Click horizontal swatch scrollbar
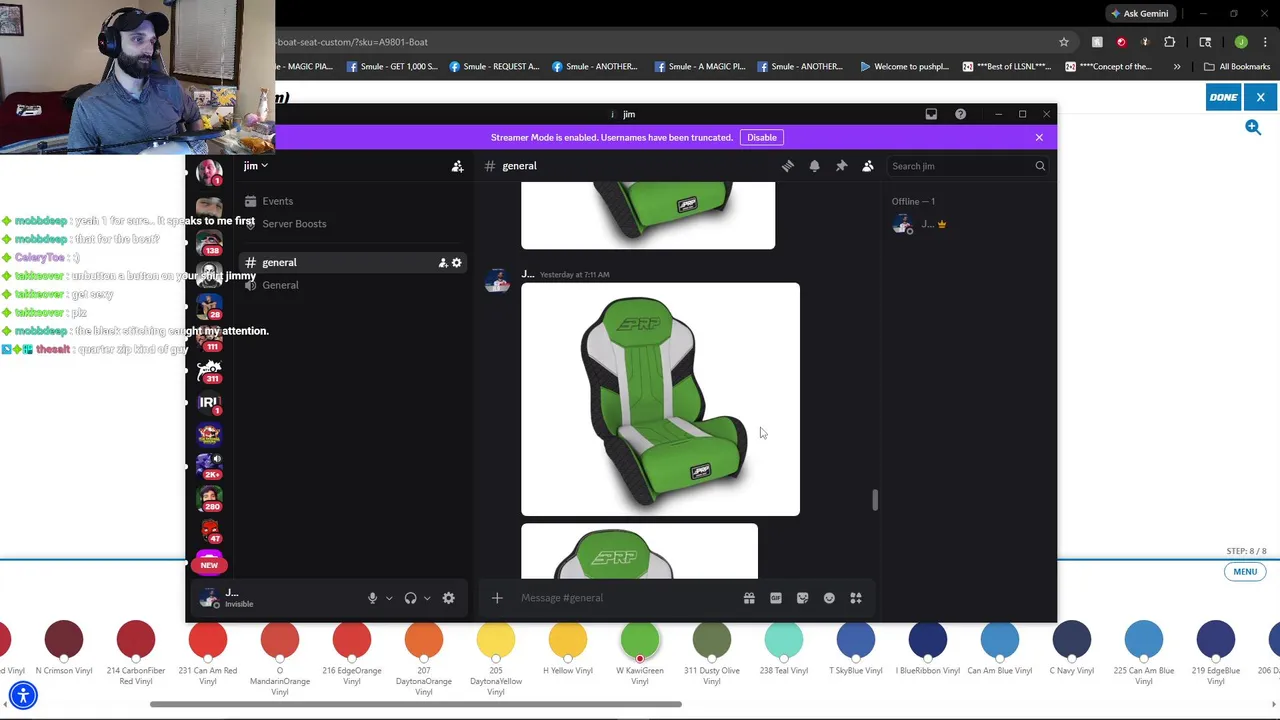The width and height of the screenshot is (1280, 720). click(416, 705)
